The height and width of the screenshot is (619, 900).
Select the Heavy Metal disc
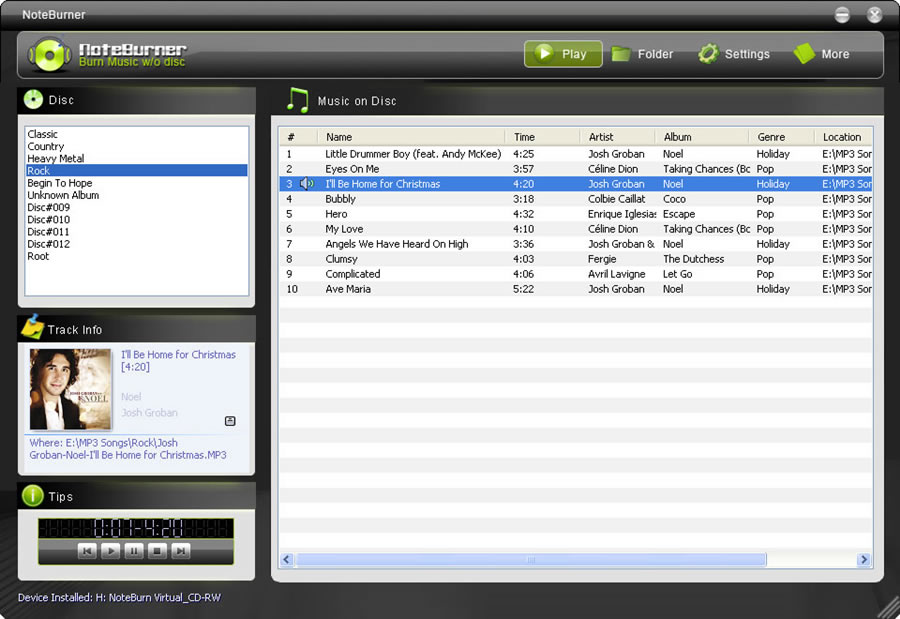click(137, 158)
